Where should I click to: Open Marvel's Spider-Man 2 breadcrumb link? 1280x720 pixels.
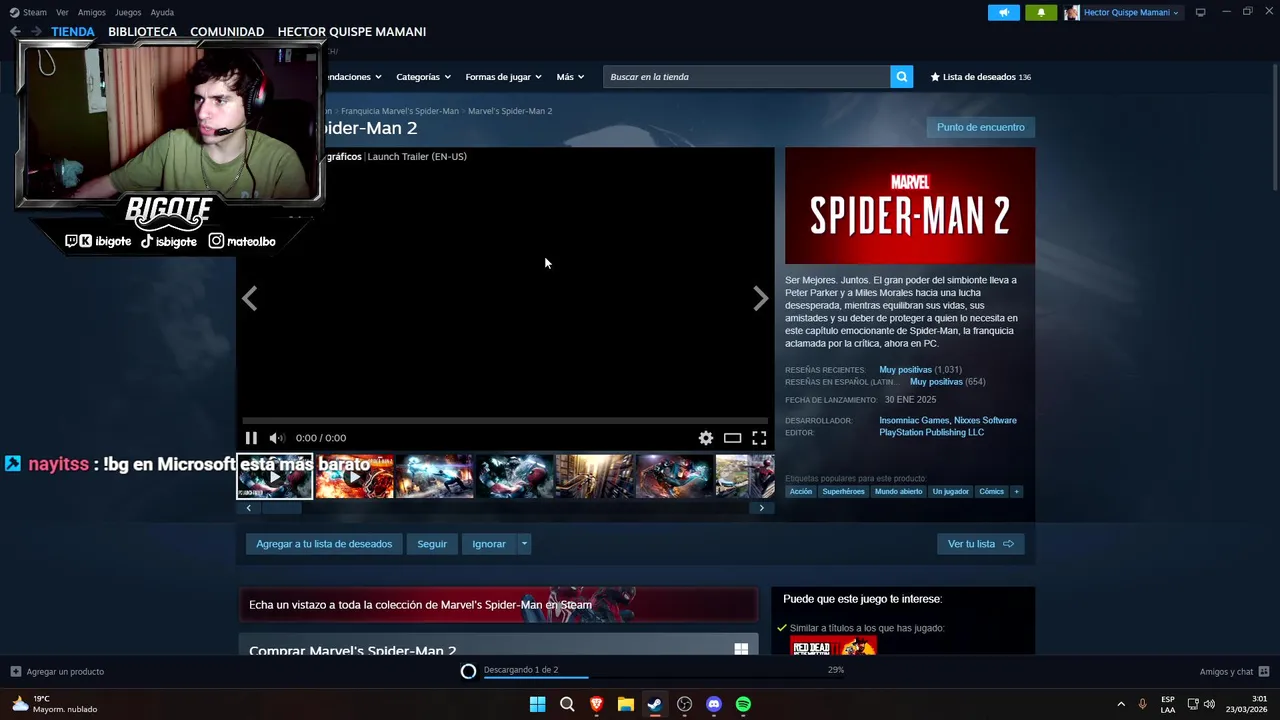510,111
